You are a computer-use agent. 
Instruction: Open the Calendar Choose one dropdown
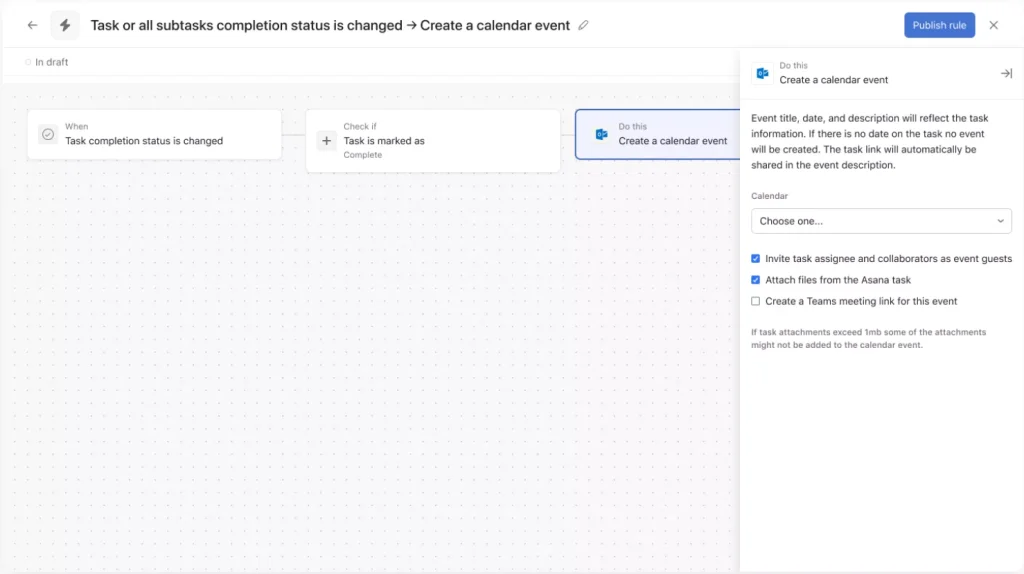[x=881, y=221]
